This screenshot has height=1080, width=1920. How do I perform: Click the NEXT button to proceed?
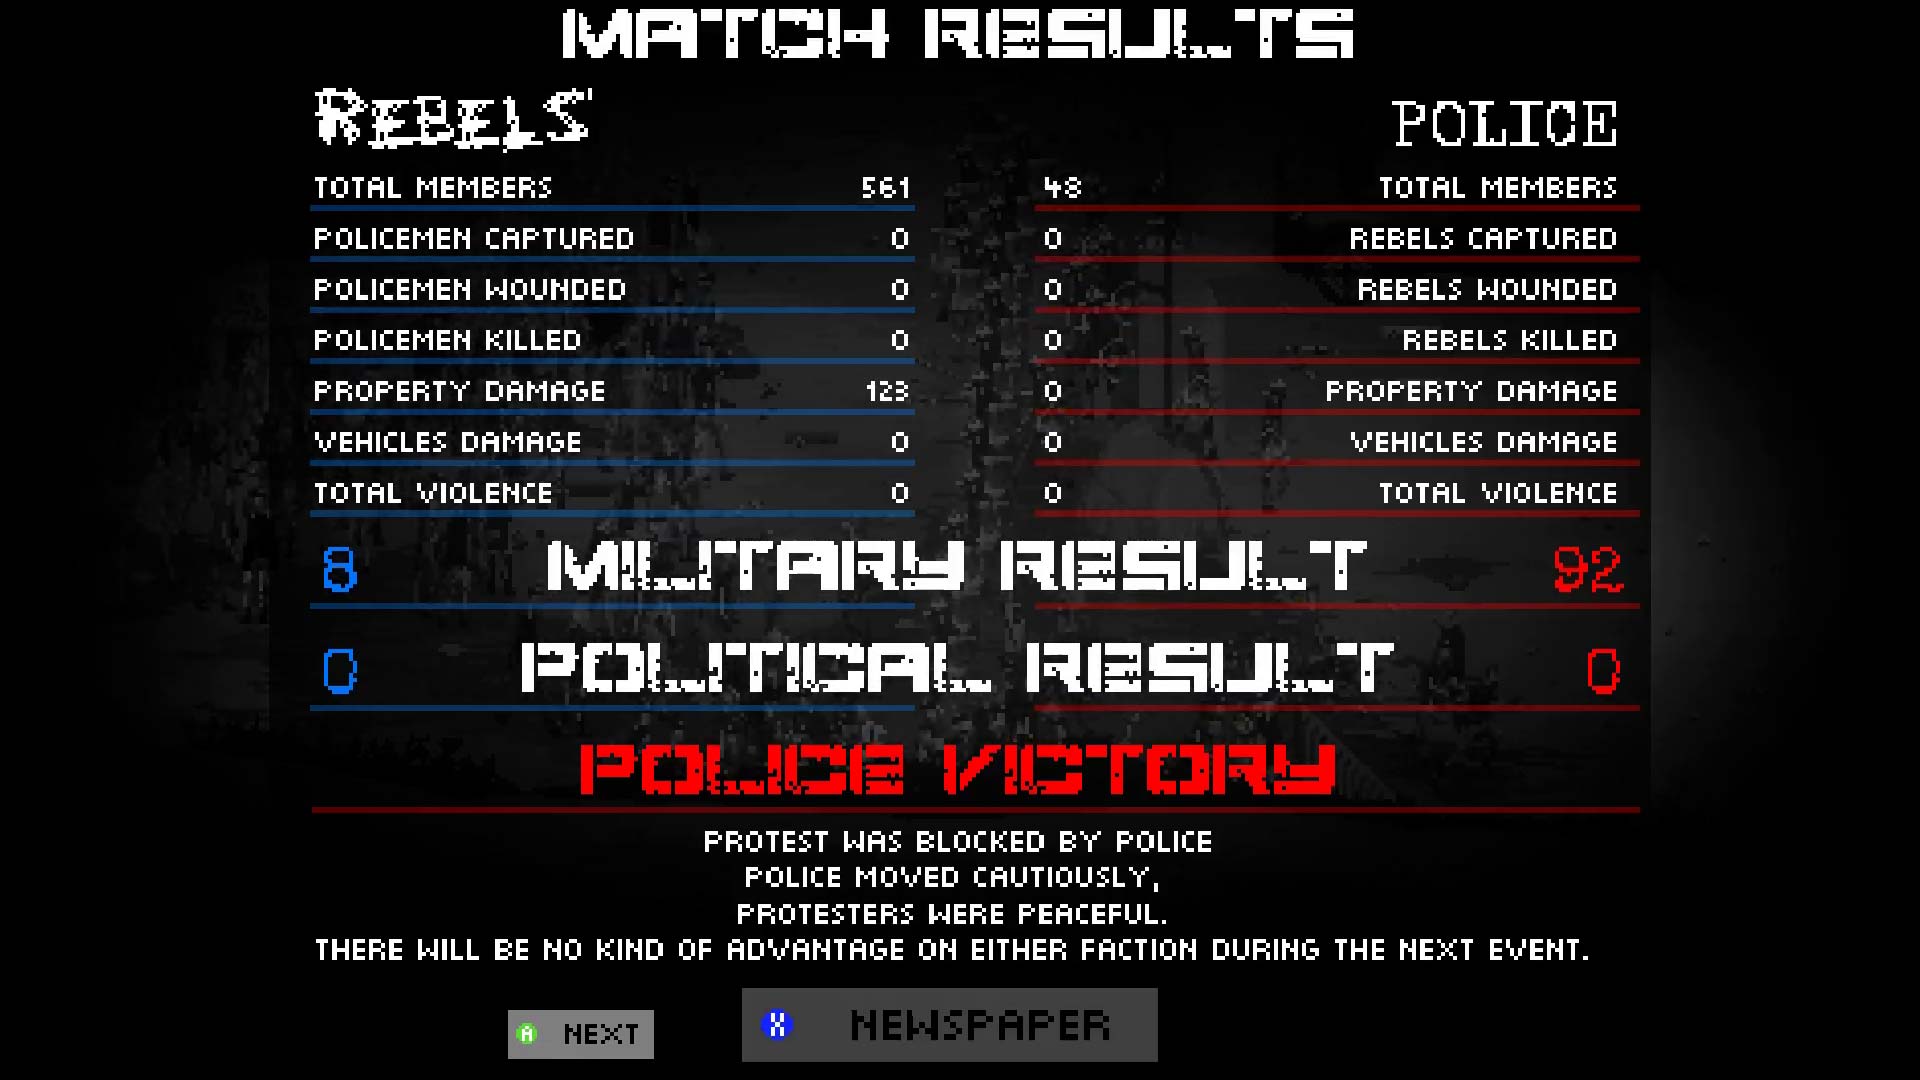pos(580,1033)
